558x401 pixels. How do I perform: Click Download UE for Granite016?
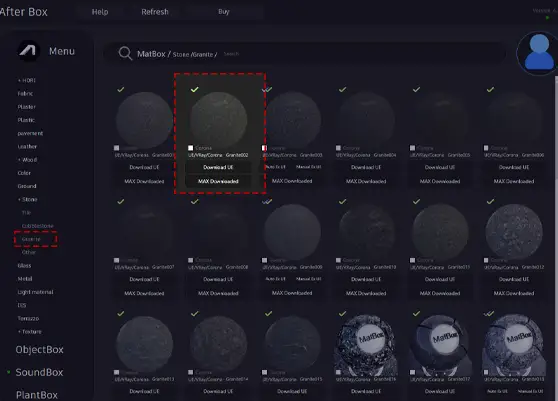[x=366, y=391]
